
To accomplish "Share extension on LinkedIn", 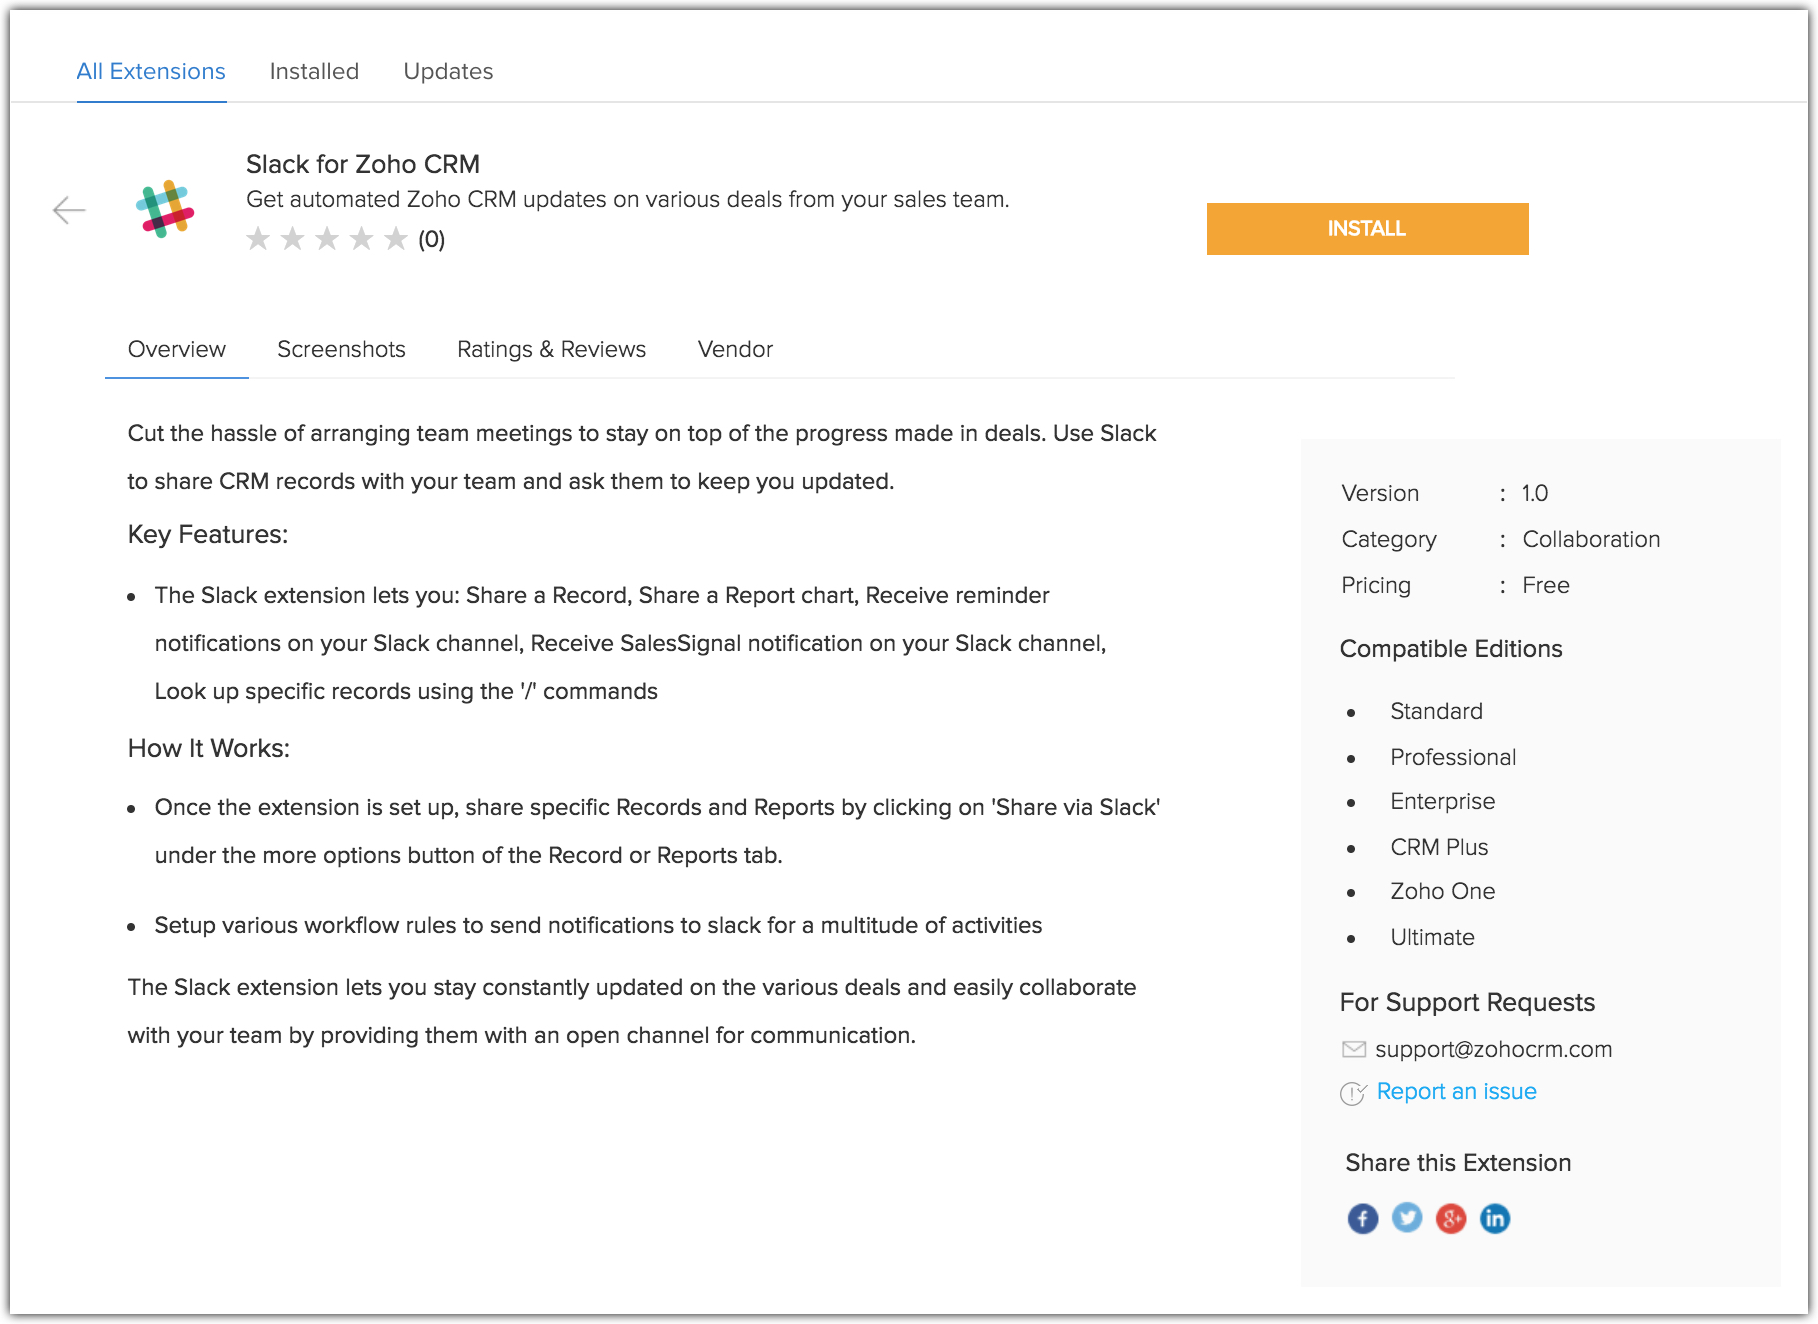I will click(x=1495, y=1218).
